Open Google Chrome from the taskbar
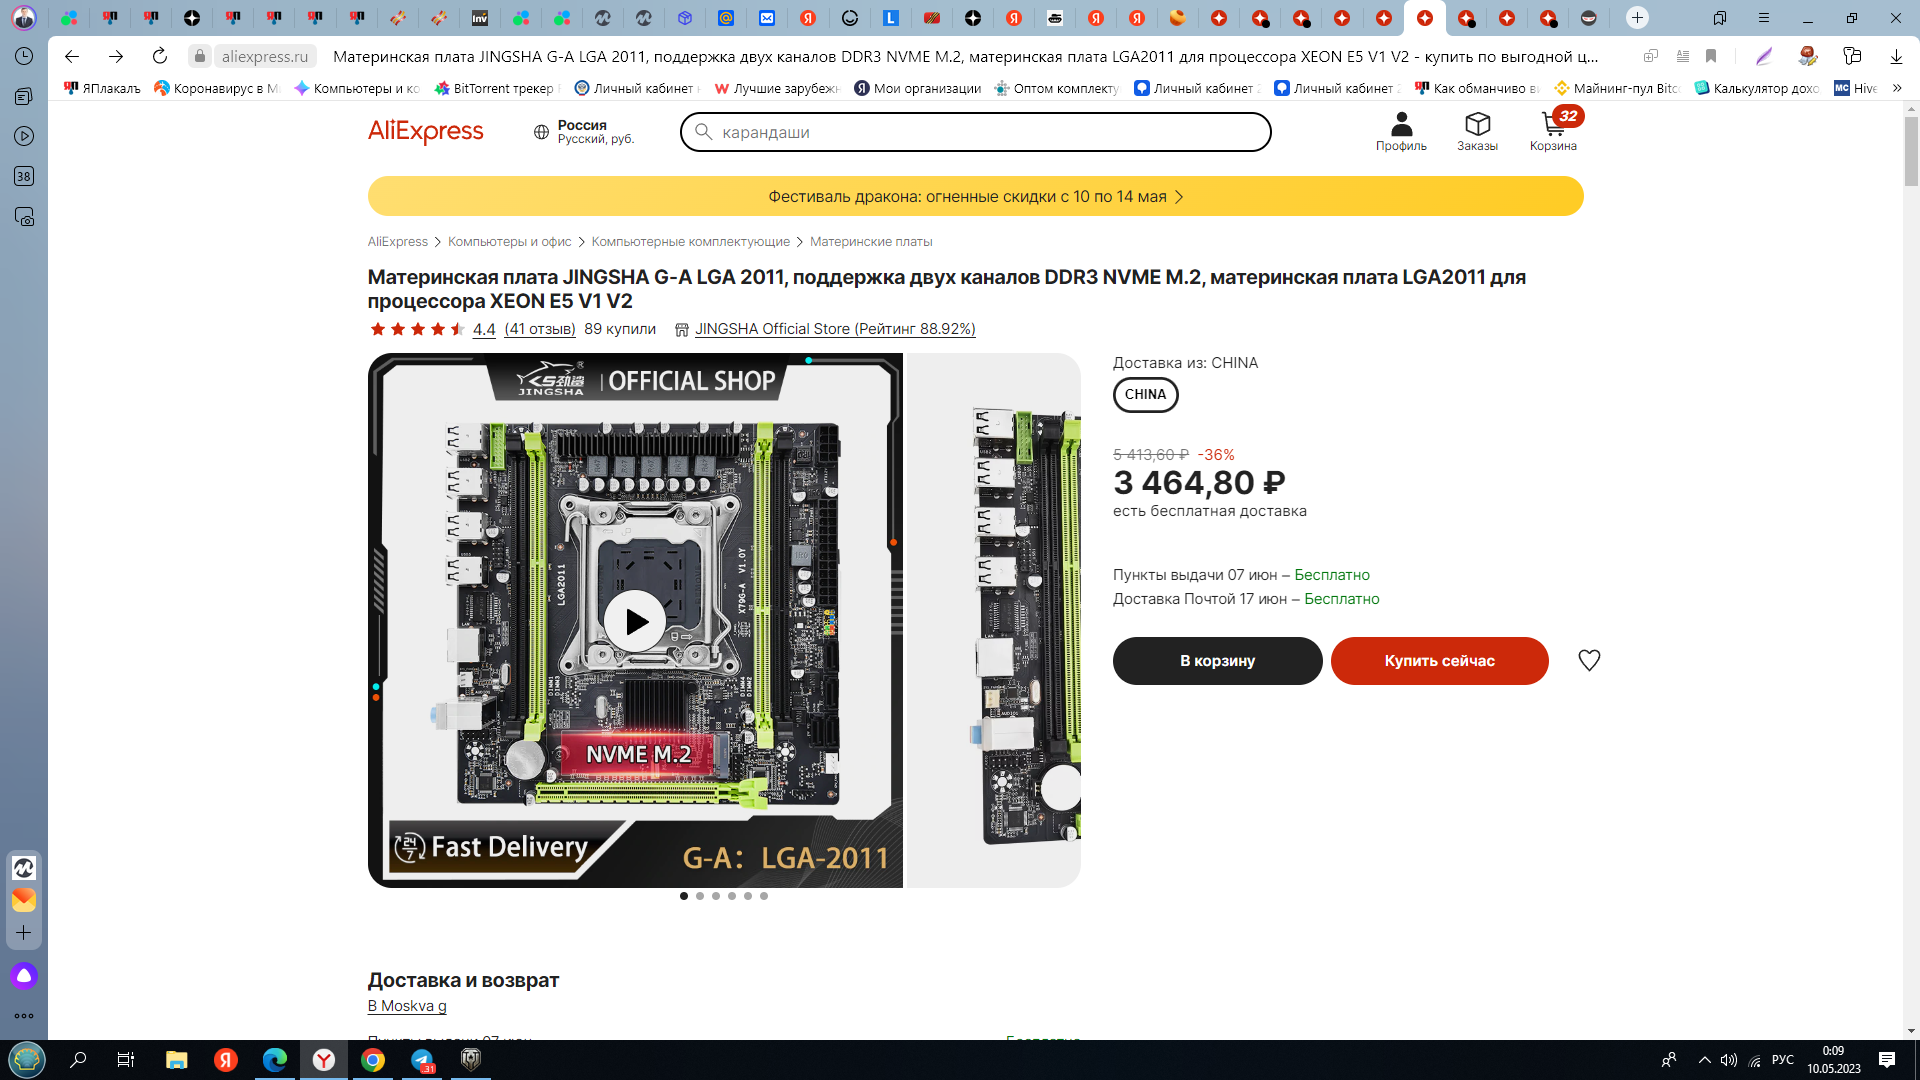Viewport: 1920px width, 1080px height. coord(373,1060)
